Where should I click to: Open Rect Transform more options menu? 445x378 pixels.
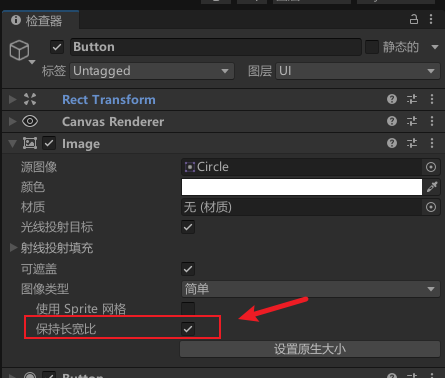point(432,99)
